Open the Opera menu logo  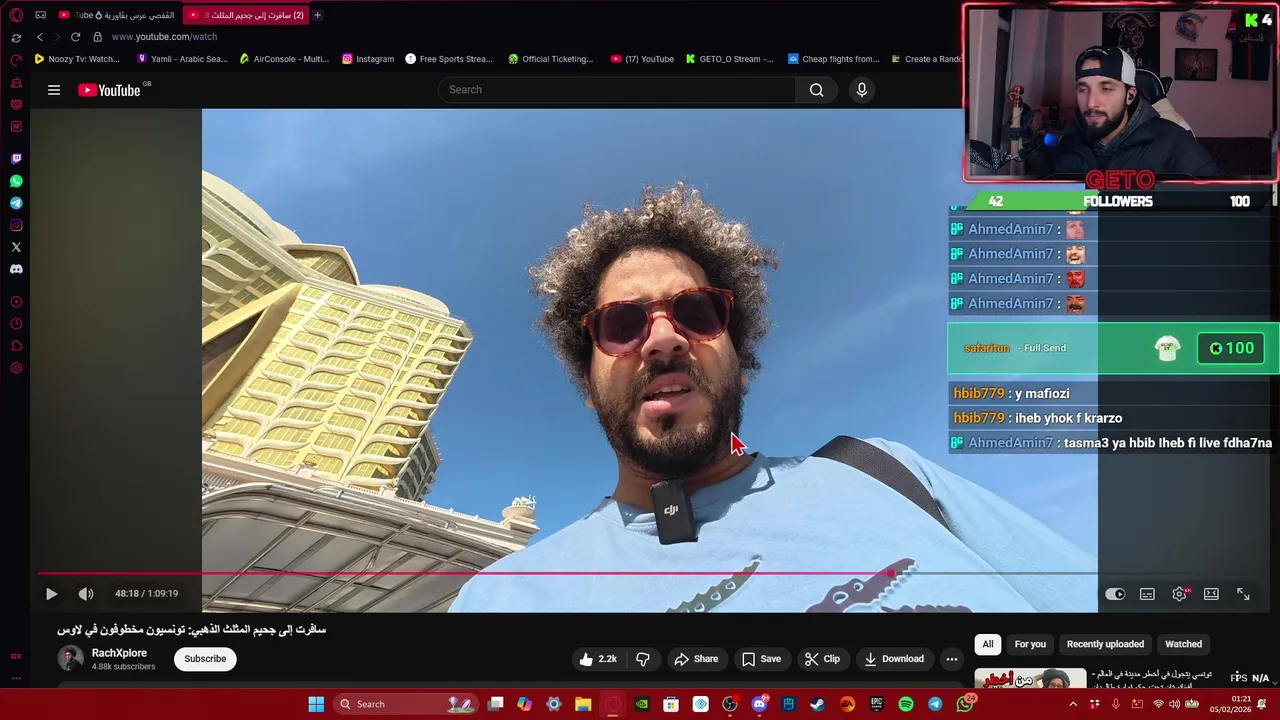point(16,15)
